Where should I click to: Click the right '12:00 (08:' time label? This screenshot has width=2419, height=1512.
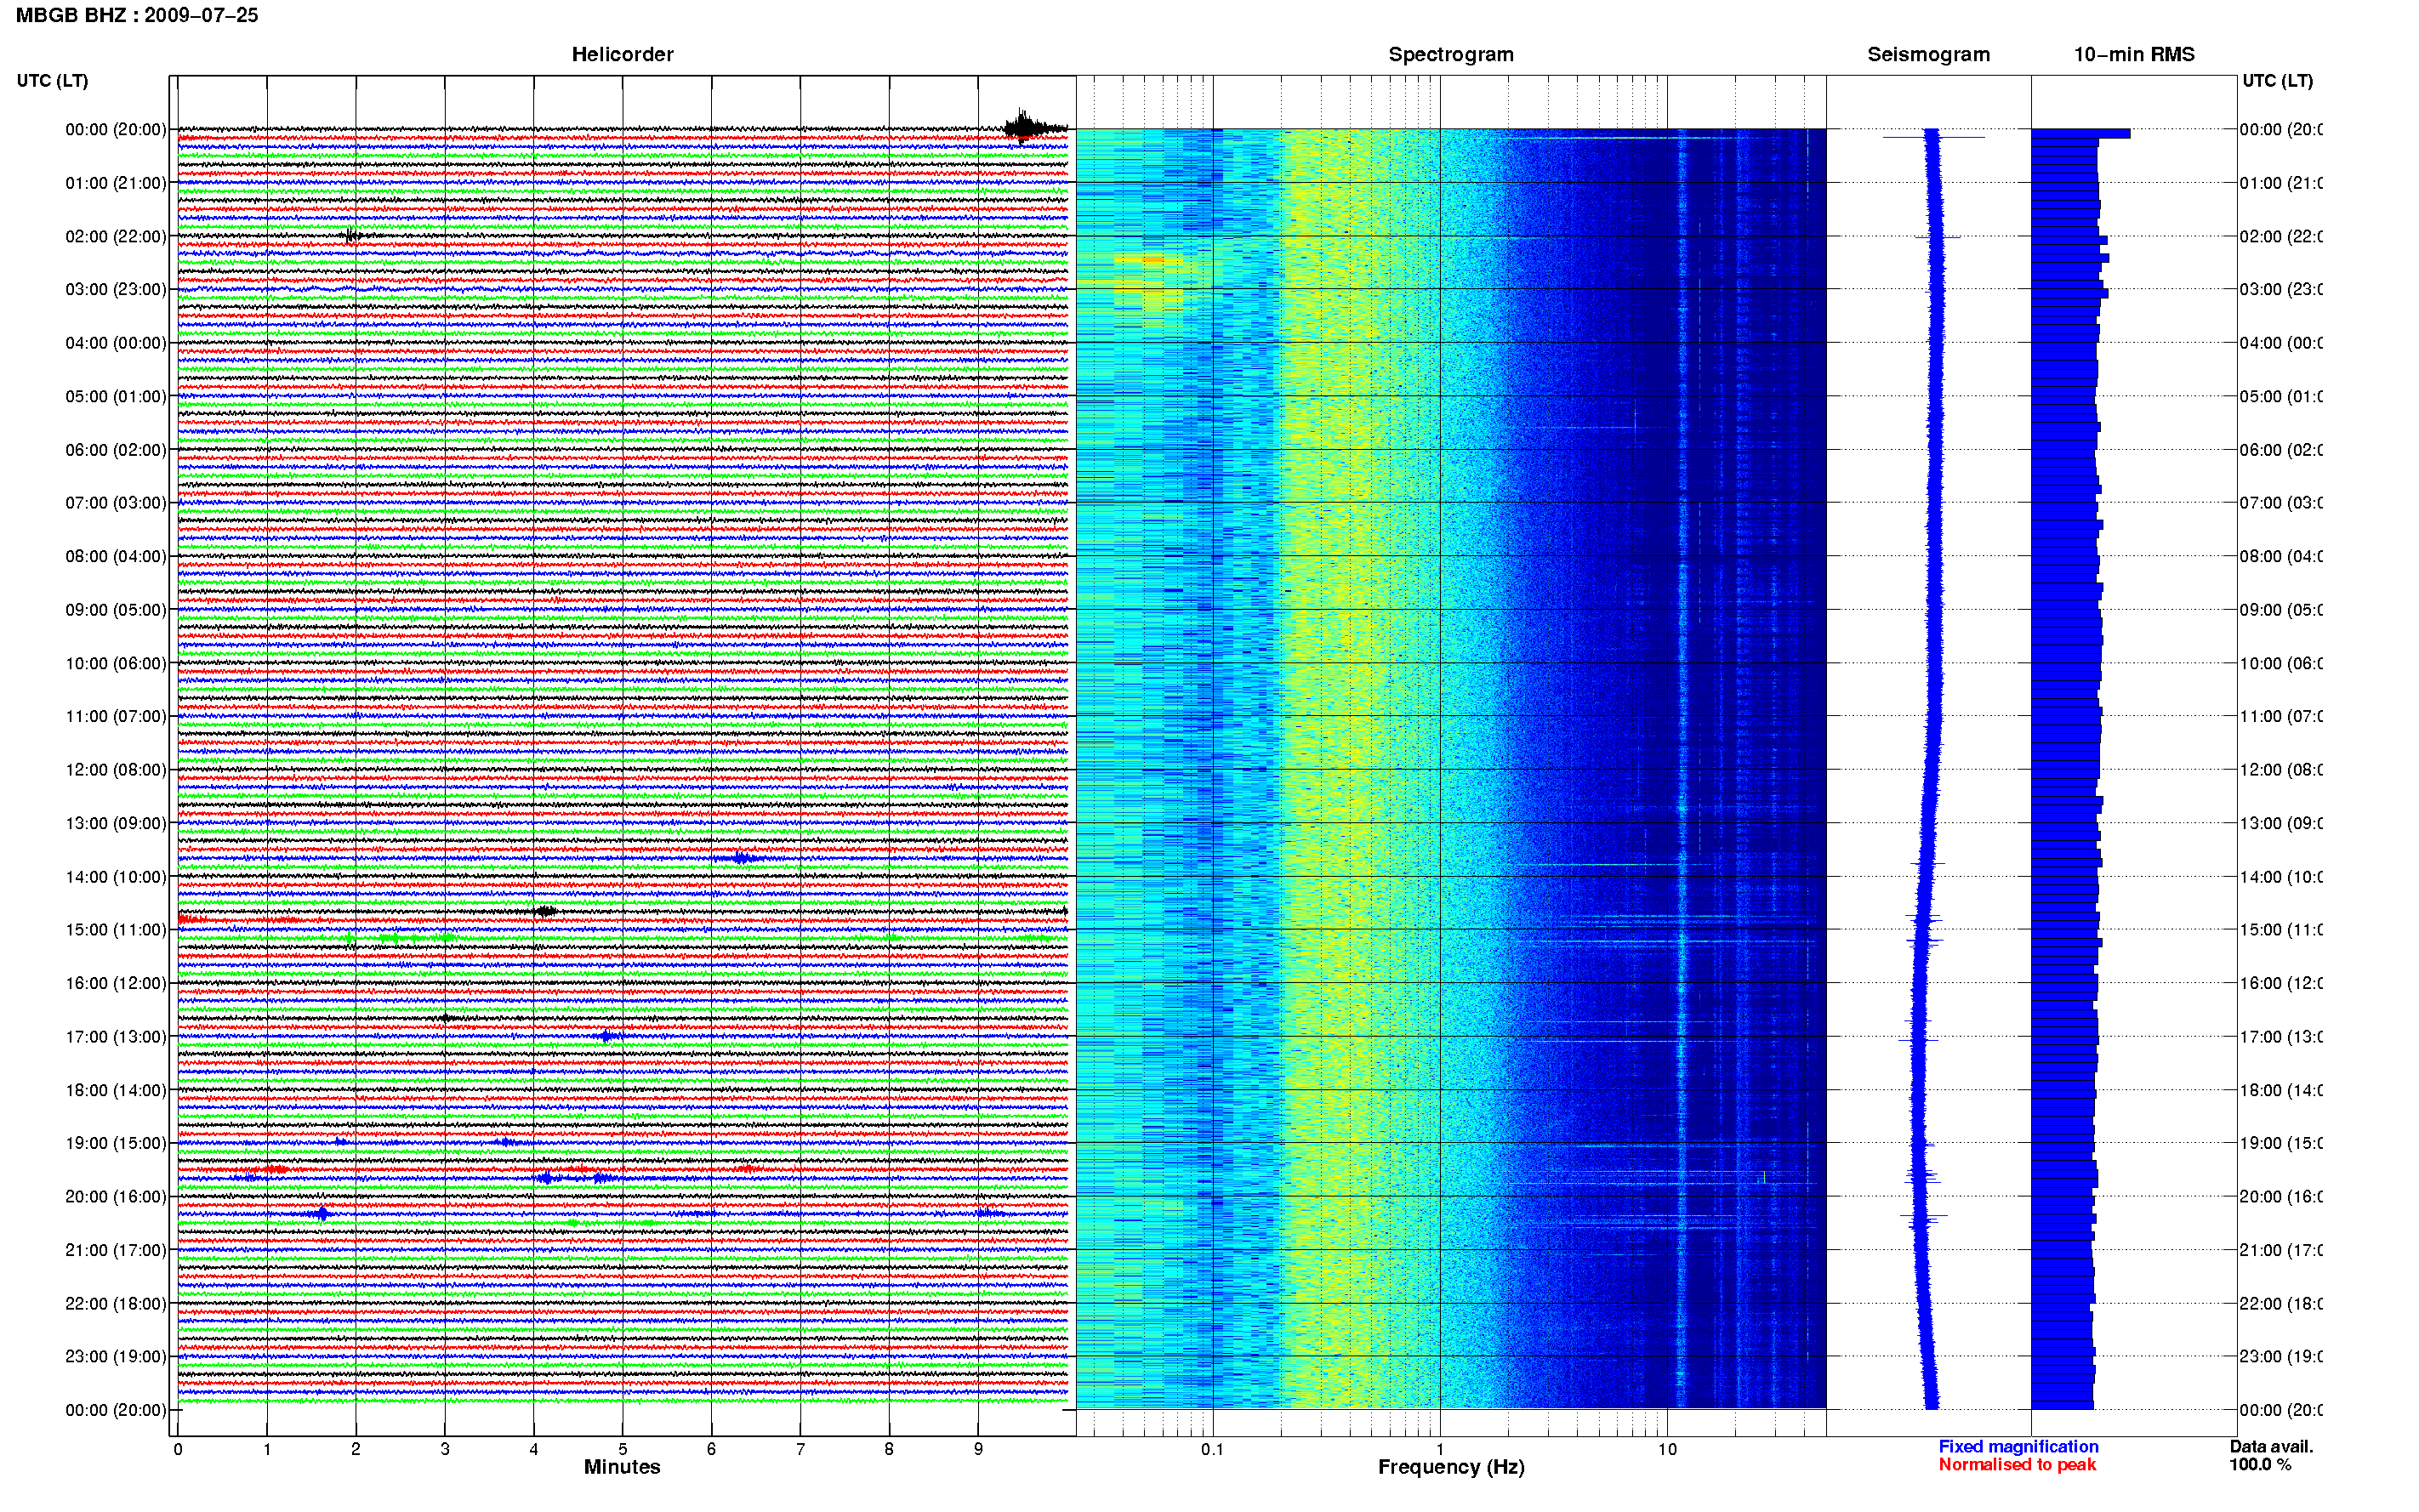(2281, 770)
